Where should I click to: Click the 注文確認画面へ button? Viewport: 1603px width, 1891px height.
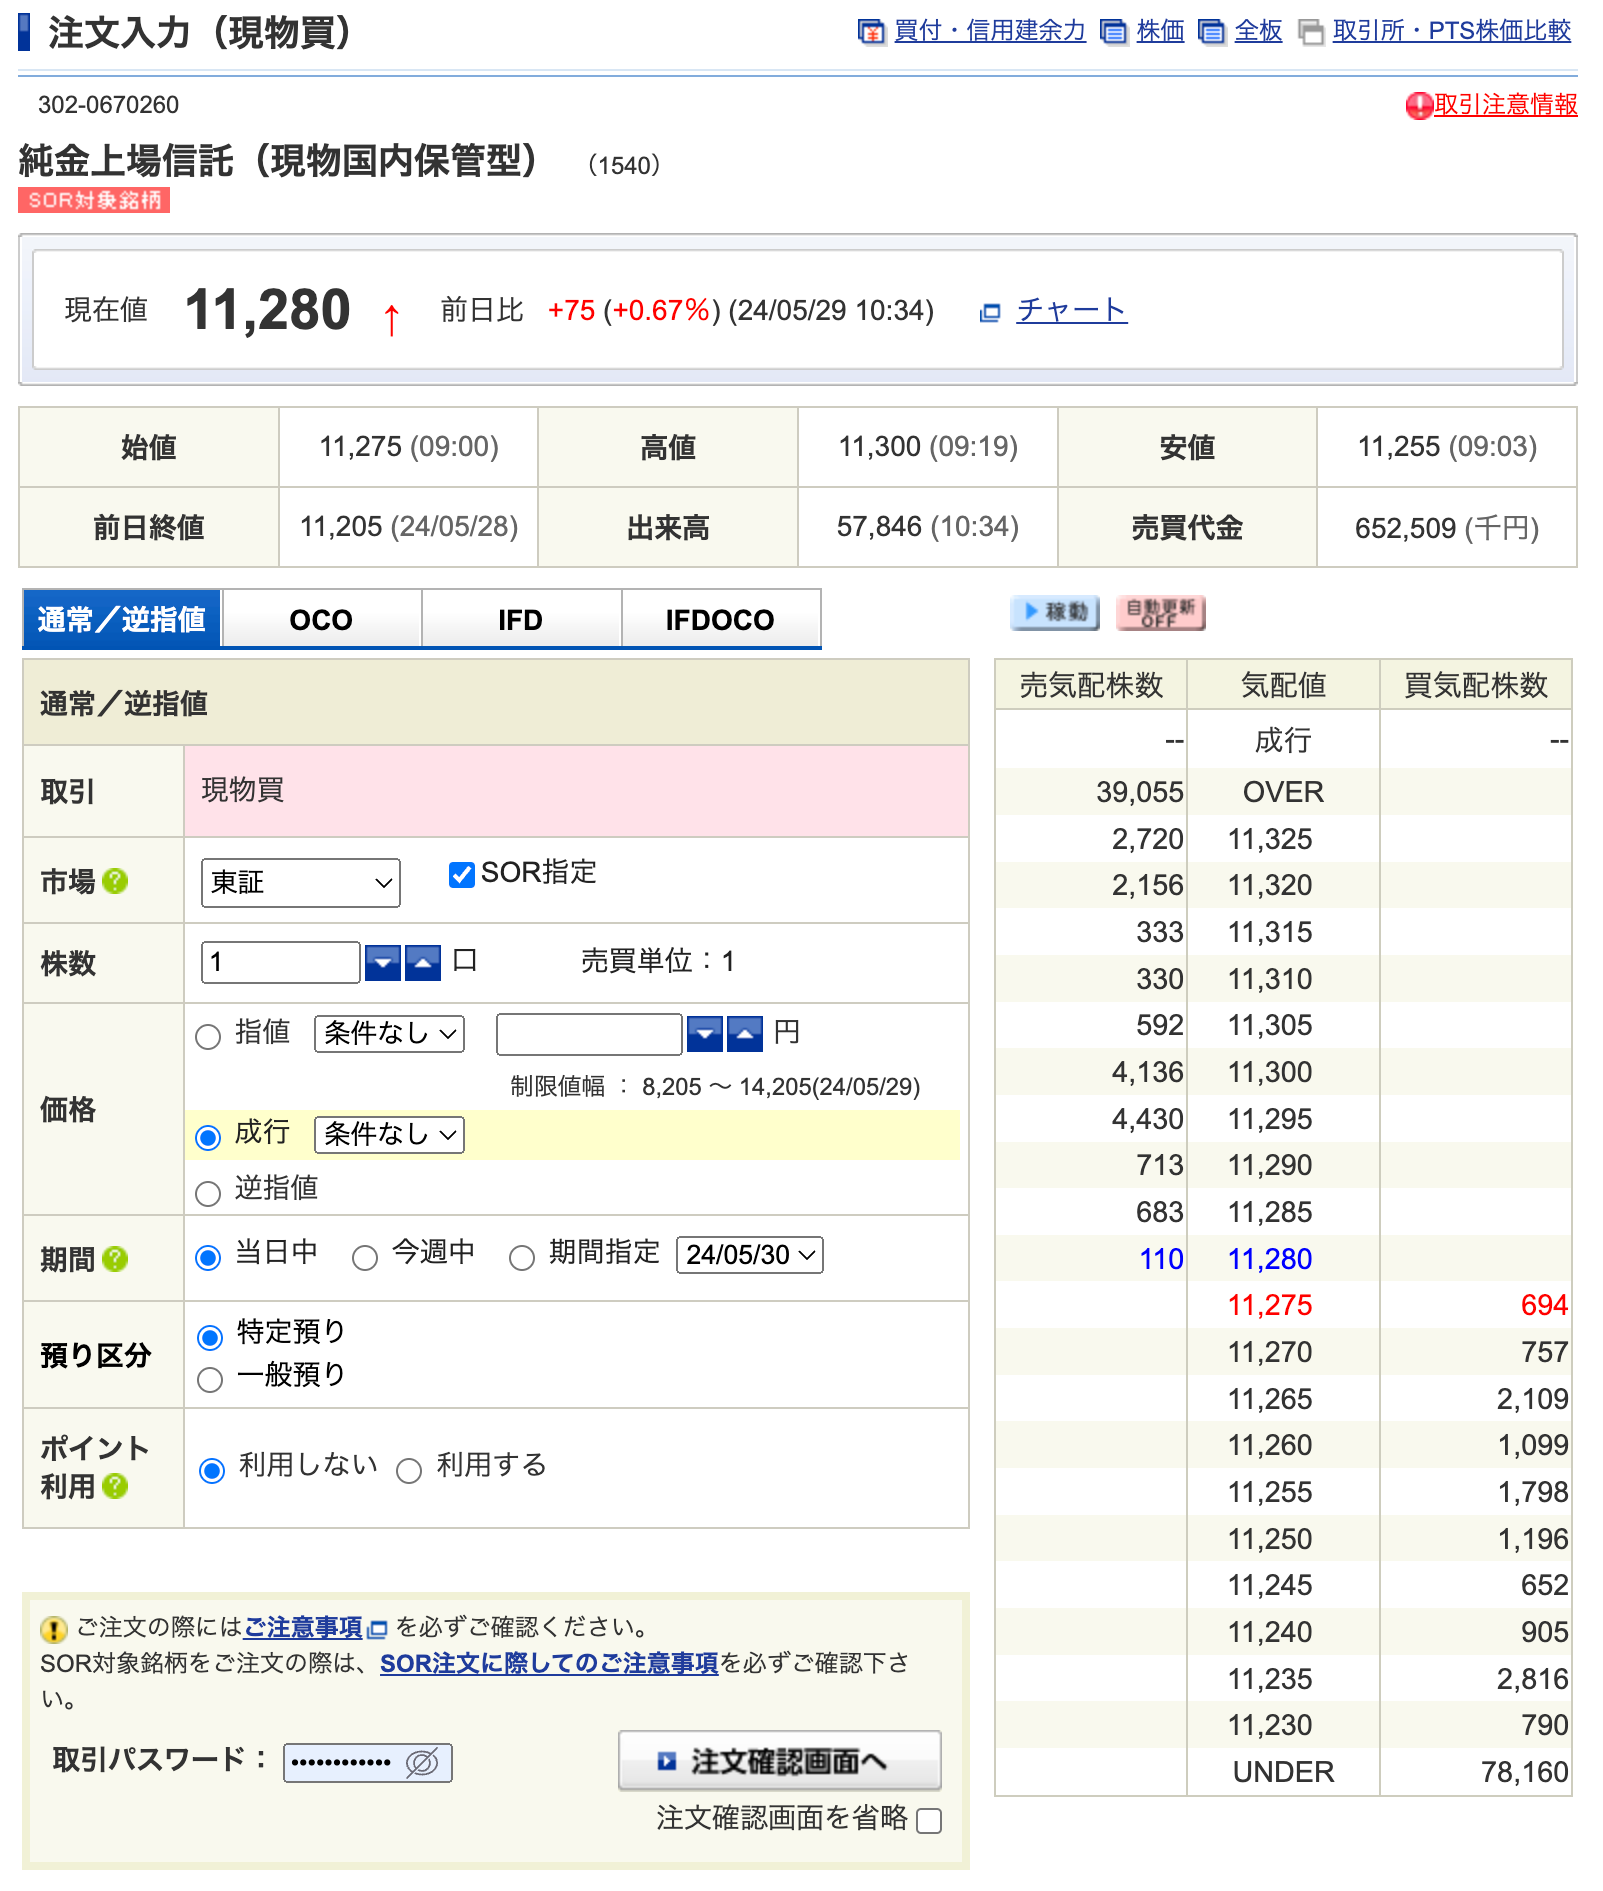779,1761
